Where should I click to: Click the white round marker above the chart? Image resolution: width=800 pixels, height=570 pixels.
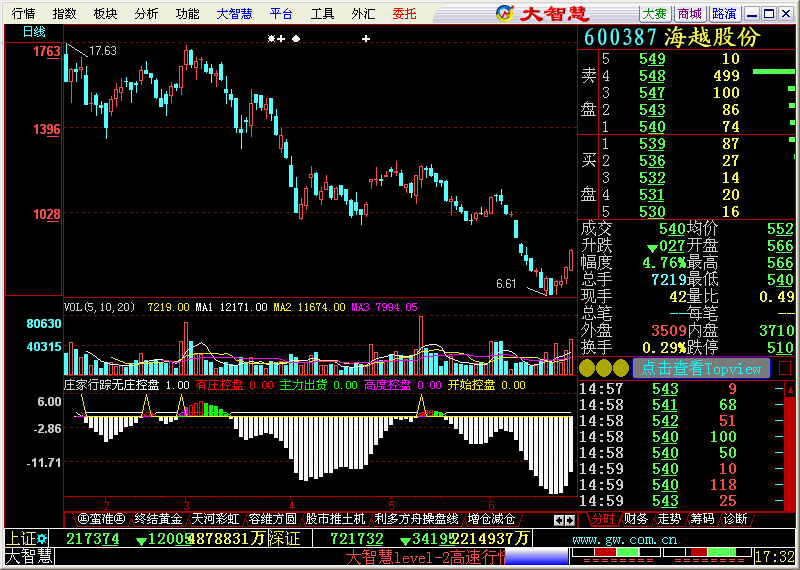[296, 38]
